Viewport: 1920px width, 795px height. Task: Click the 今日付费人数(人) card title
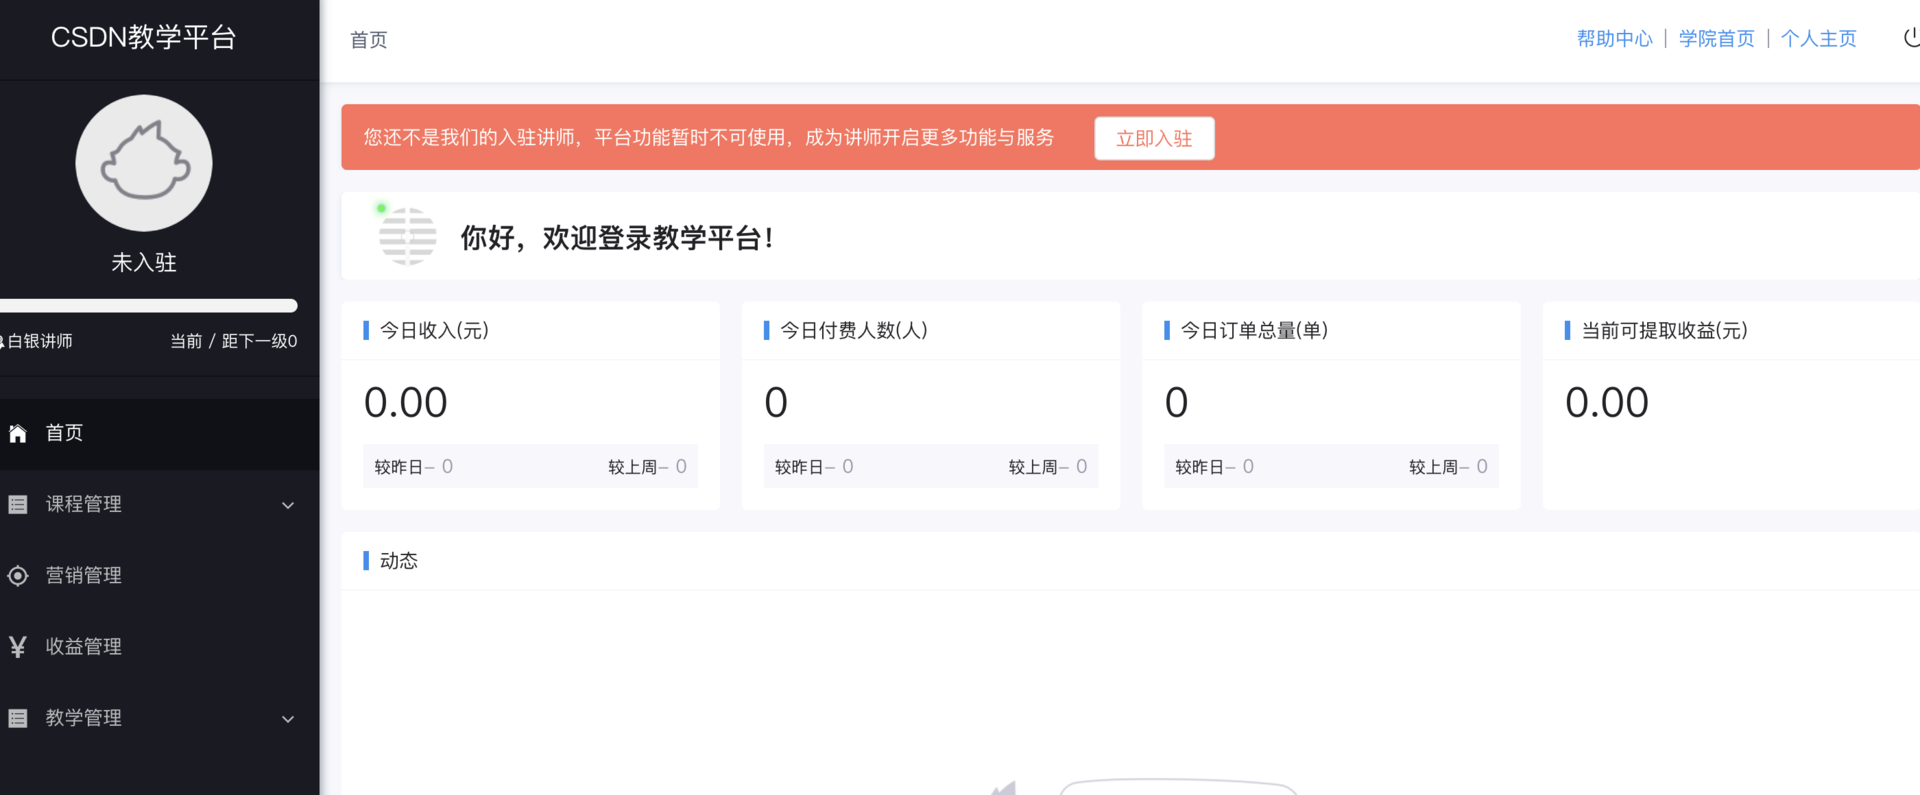(x=854, y=330)
